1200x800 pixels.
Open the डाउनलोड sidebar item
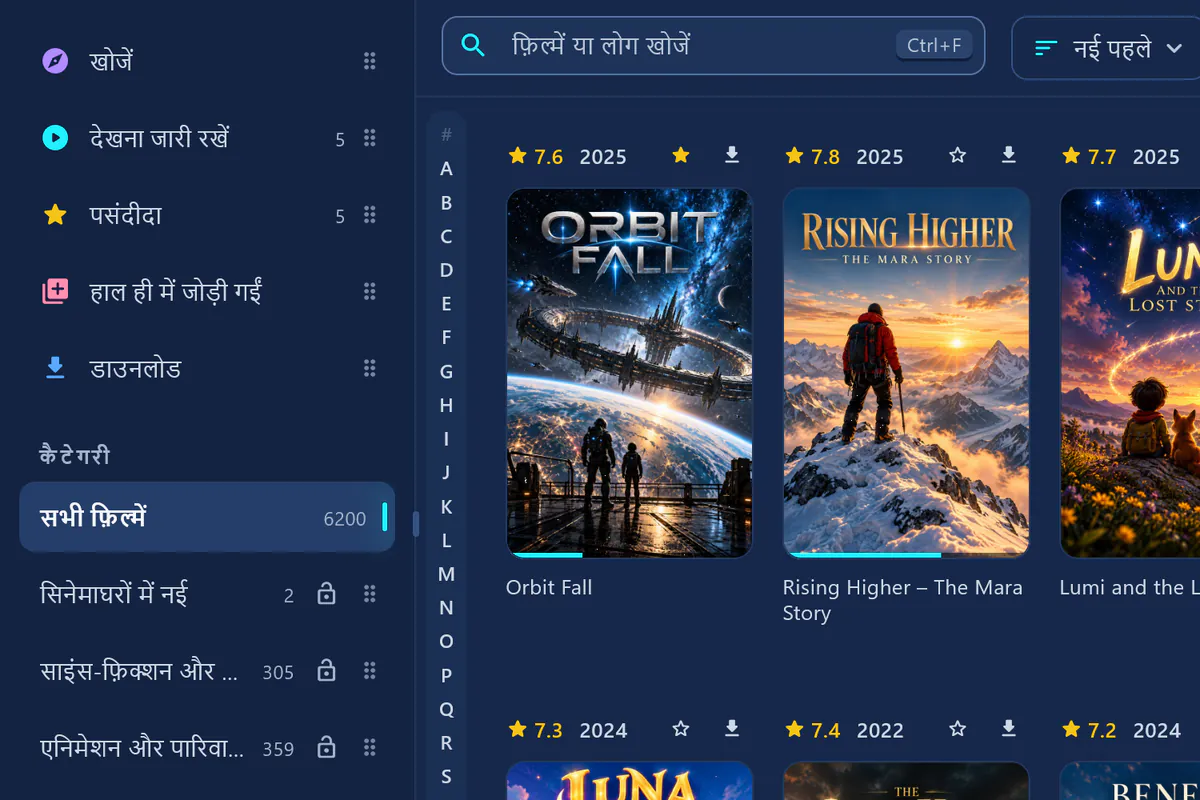point(207,368)
